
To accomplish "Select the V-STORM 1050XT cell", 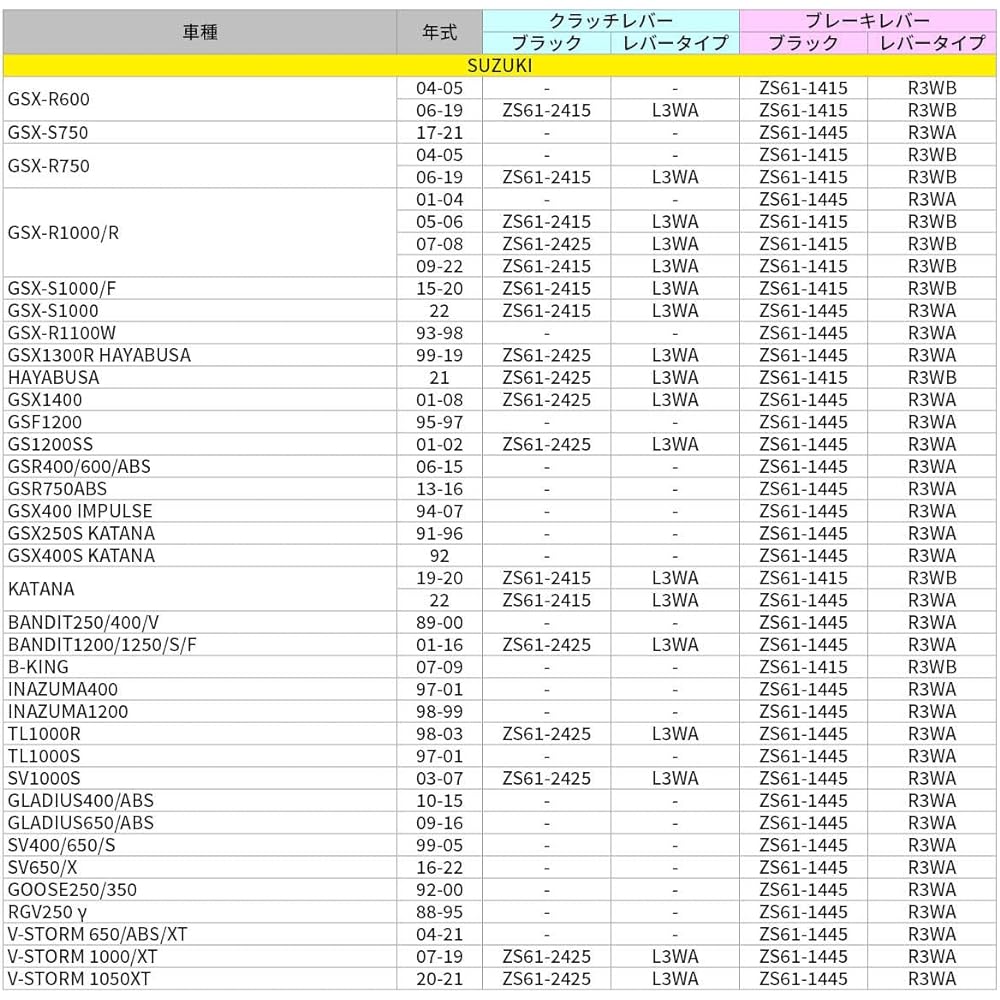I will [x=200, y=979].
